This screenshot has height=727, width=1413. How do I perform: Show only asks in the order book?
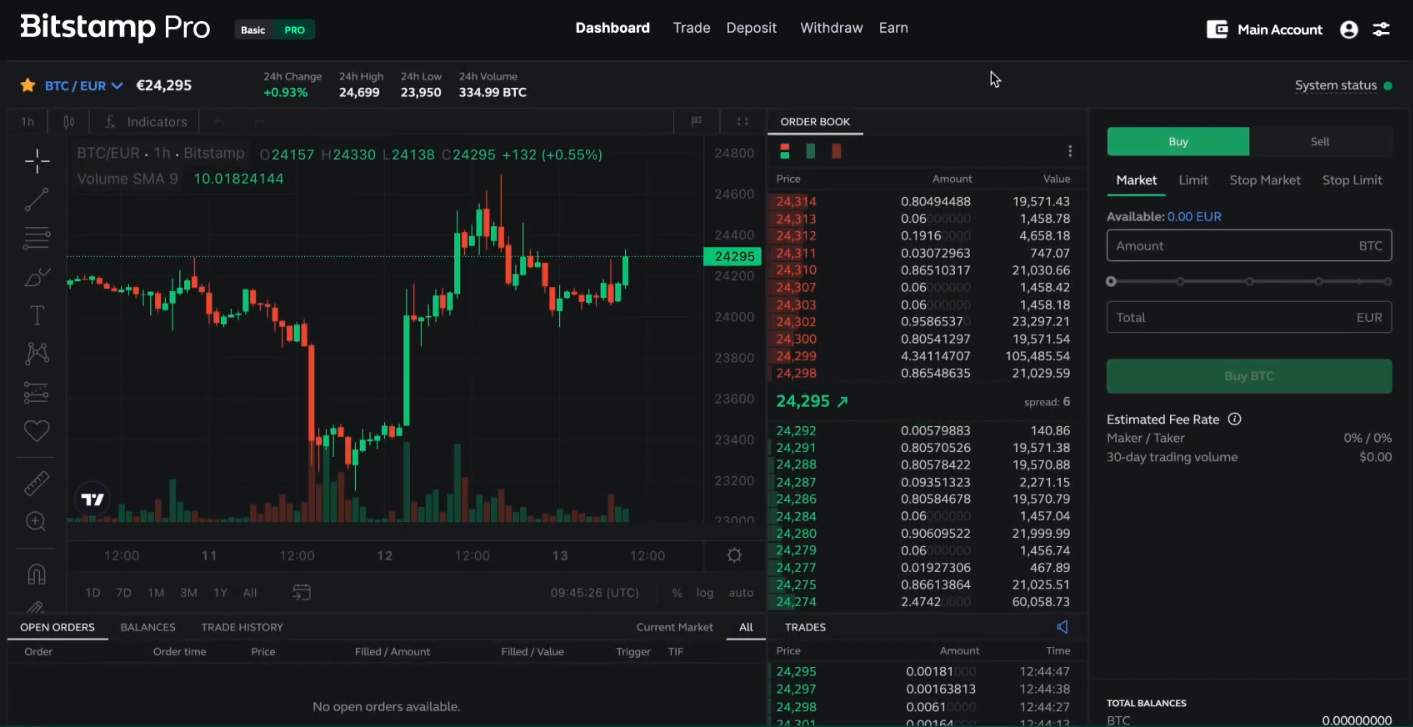coord(836,151)
